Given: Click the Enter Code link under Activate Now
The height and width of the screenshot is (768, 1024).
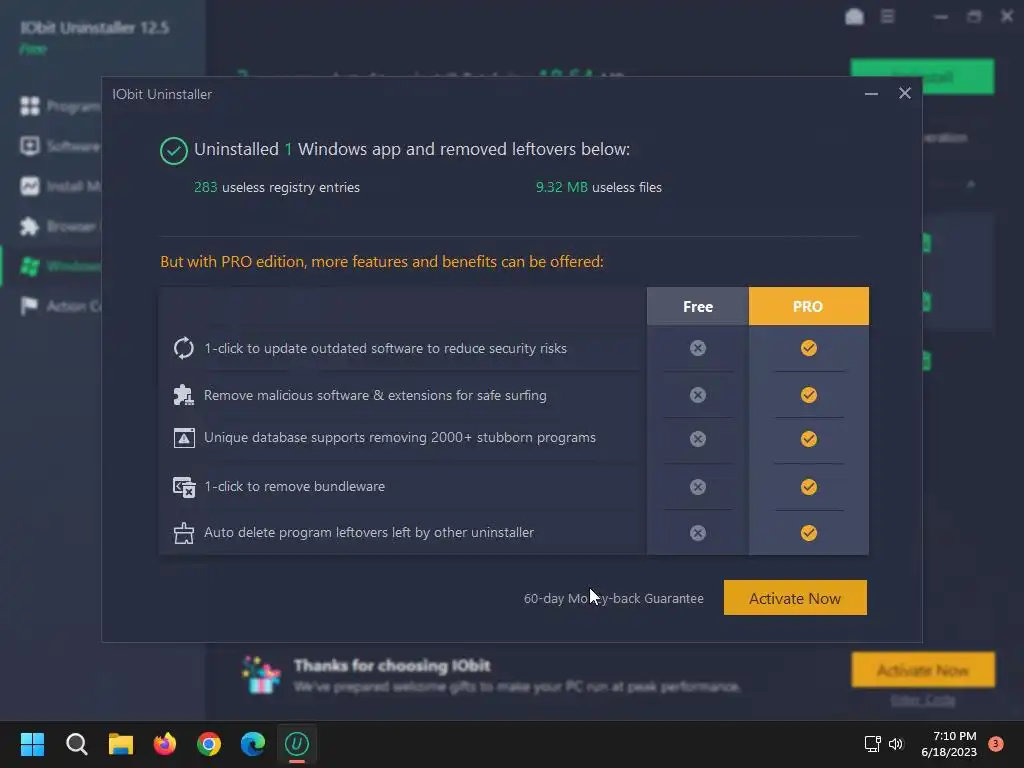Looking at the screenshot, I should [x=923, y=700].
